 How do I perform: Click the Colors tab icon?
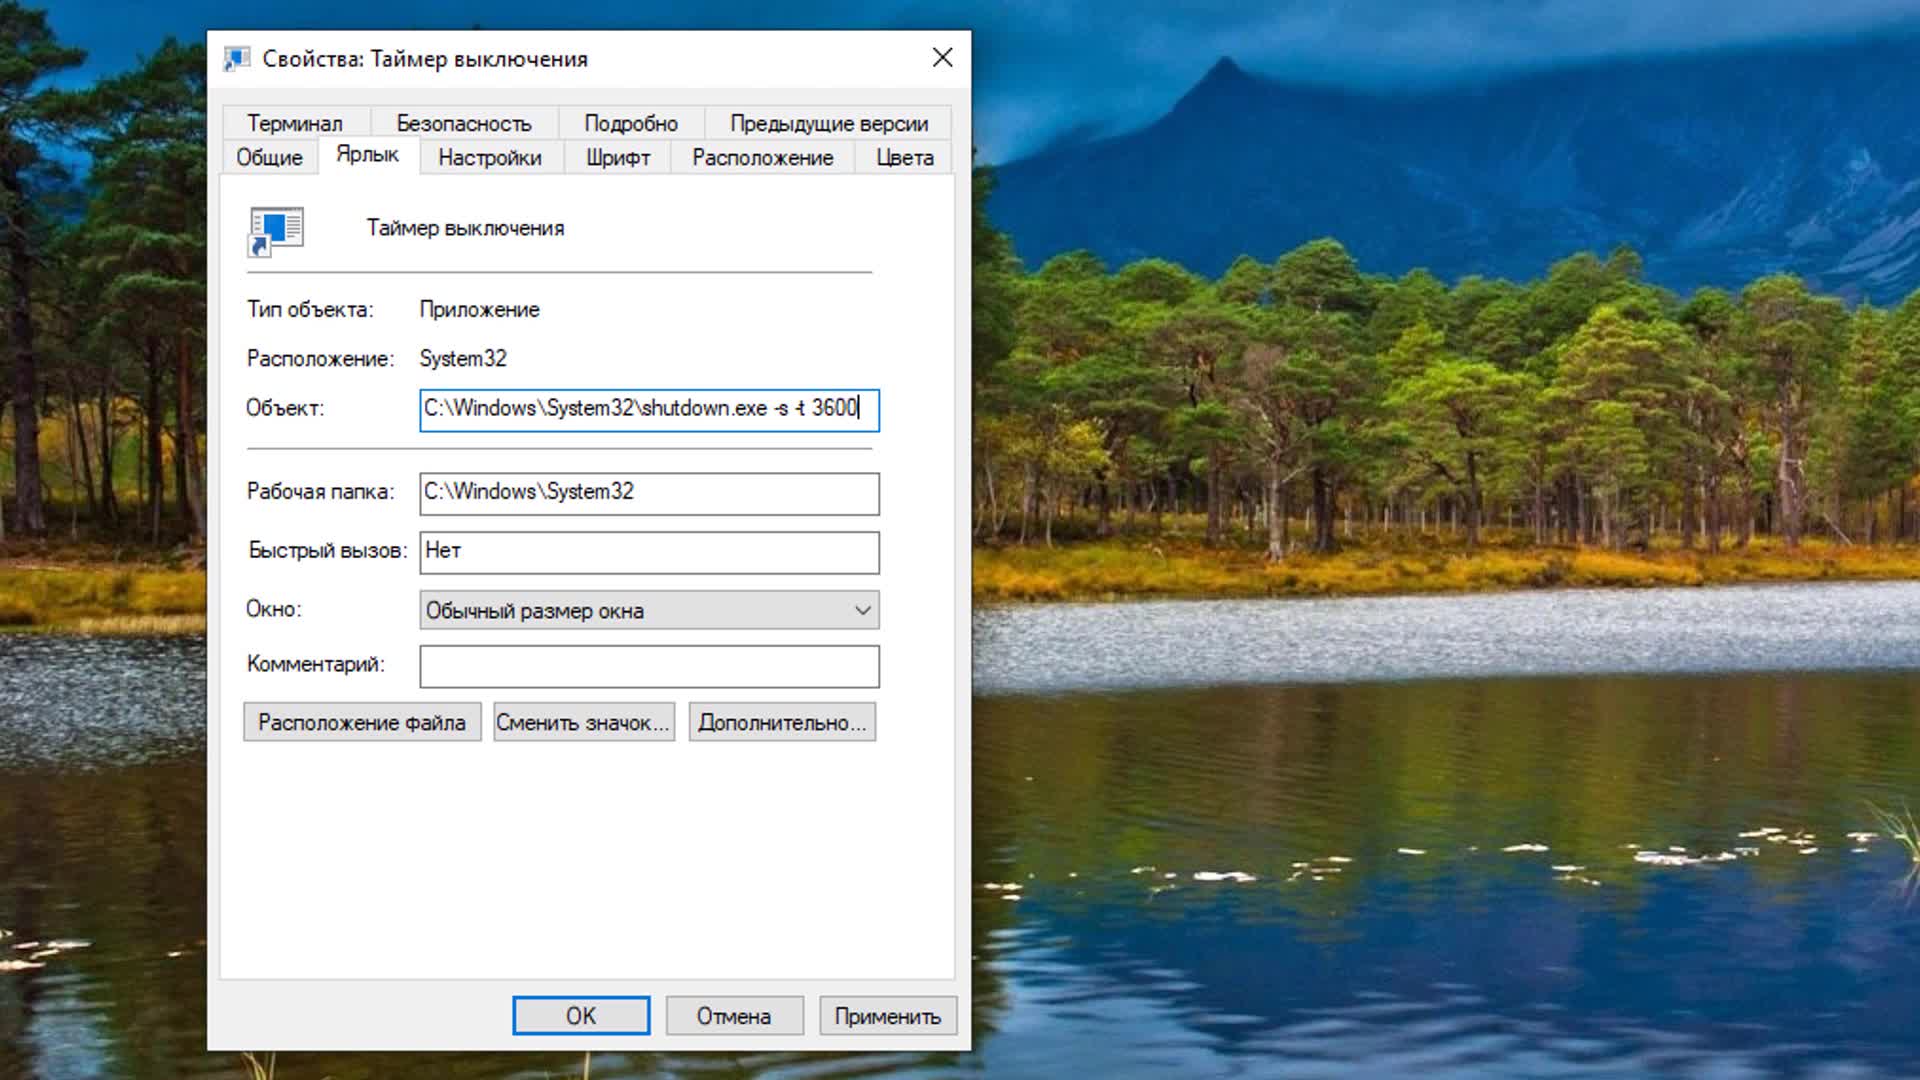click(903, 157)
